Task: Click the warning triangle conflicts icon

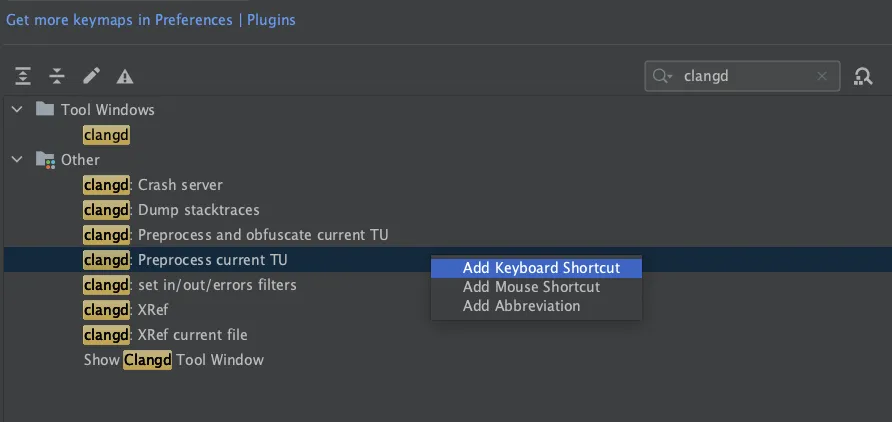Action: coord(125,76)
